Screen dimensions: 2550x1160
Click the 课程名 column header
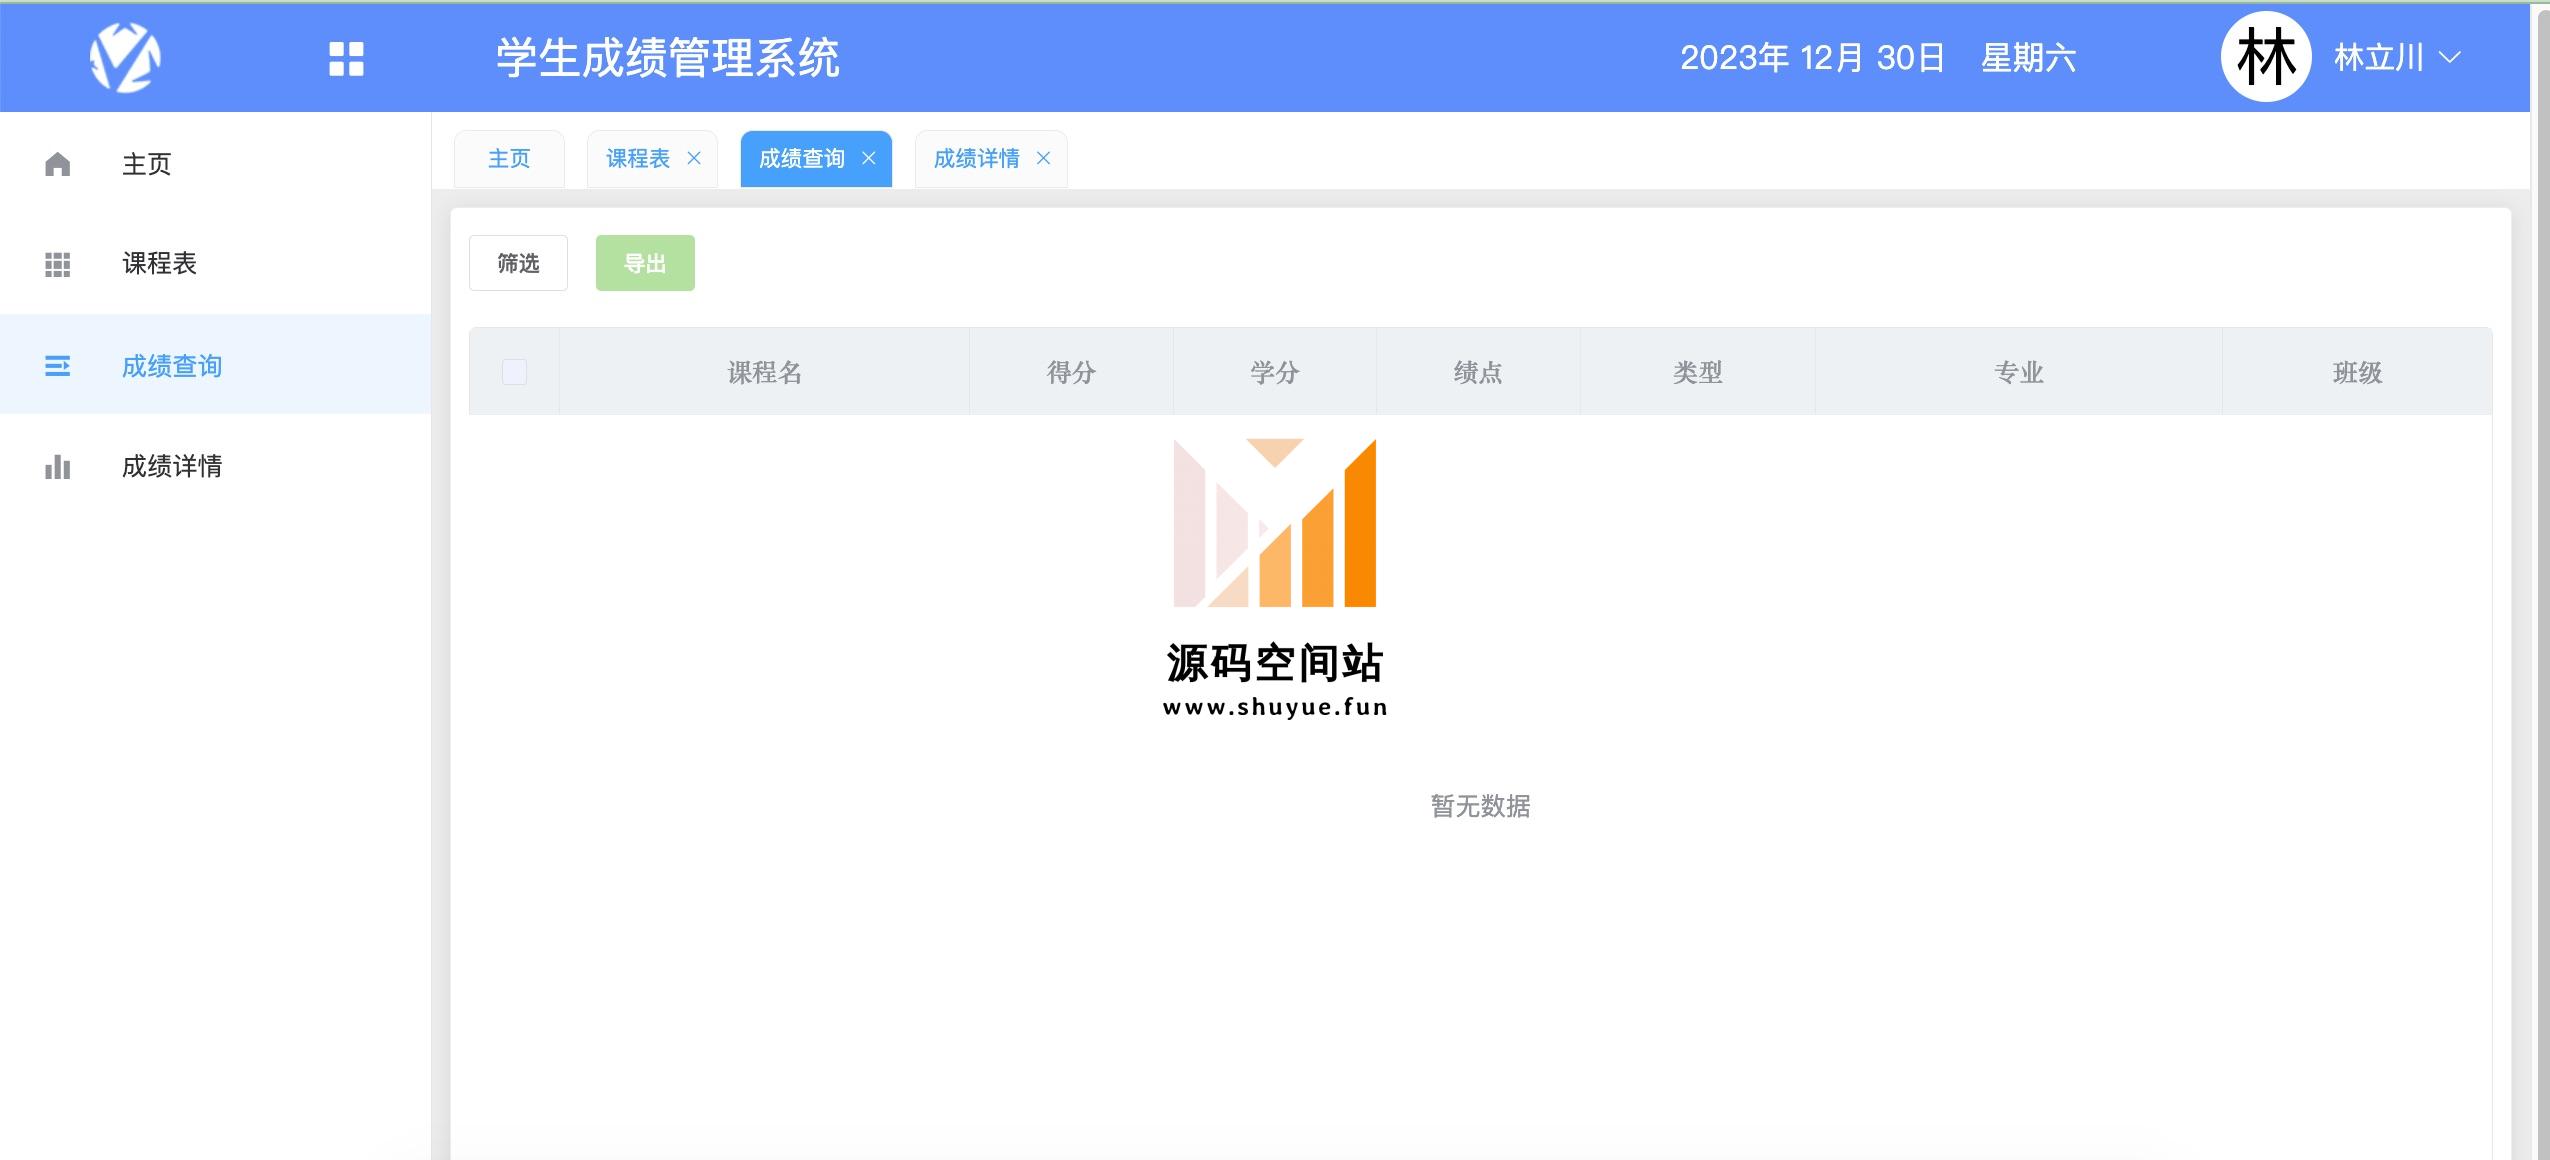(764, 372)
